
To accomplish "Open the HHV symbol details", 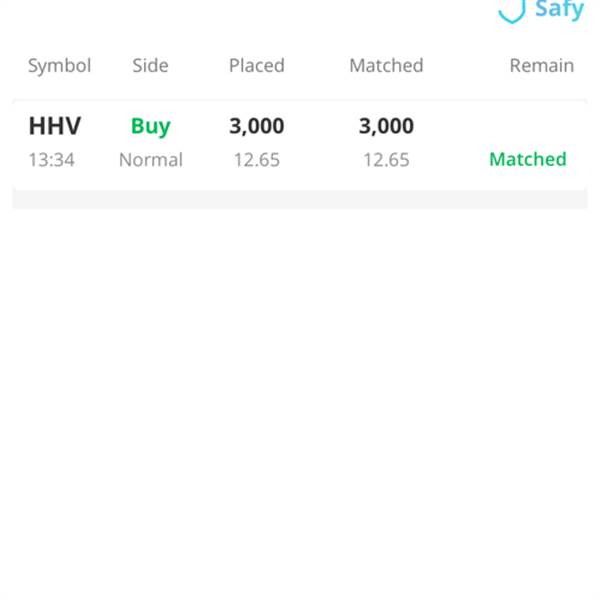I will tap(55, 126).
